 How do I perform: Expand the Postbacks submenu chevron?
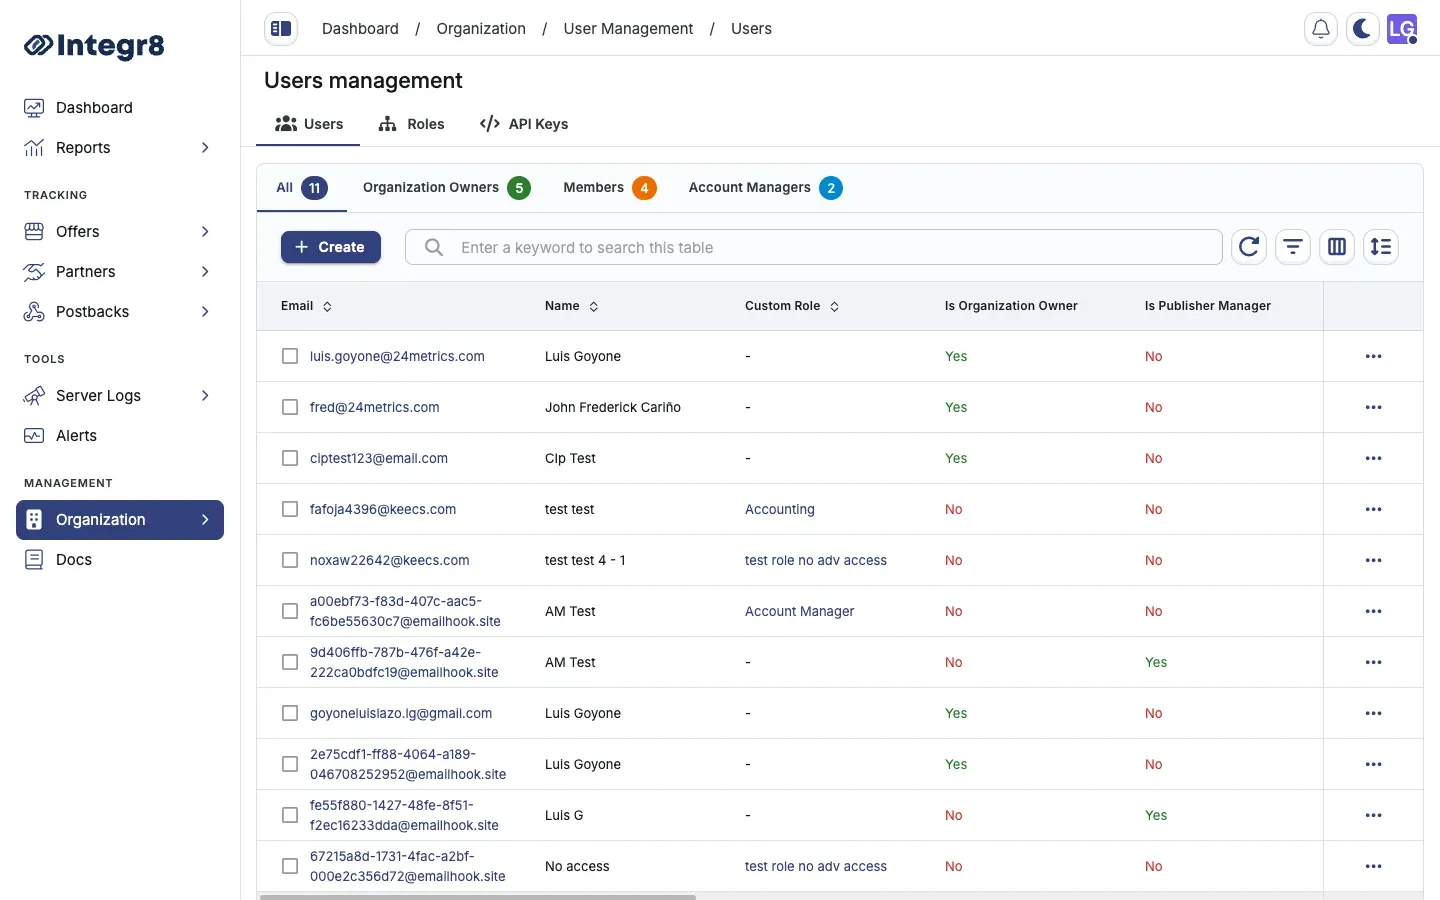coord(205,311)
